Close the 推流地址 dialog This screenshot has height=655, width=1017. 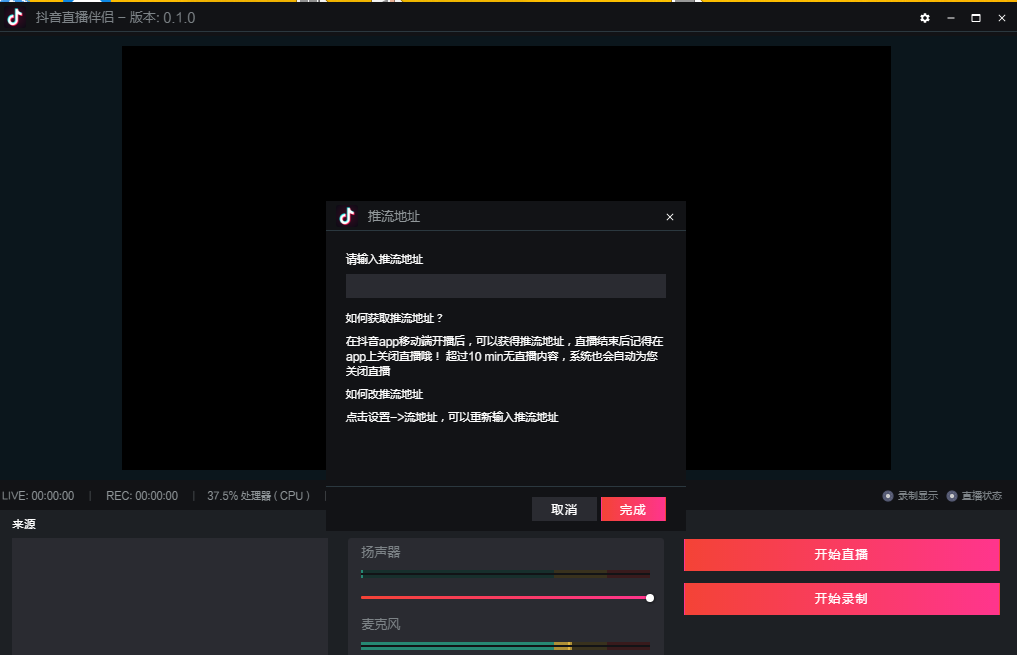(670, 217)
